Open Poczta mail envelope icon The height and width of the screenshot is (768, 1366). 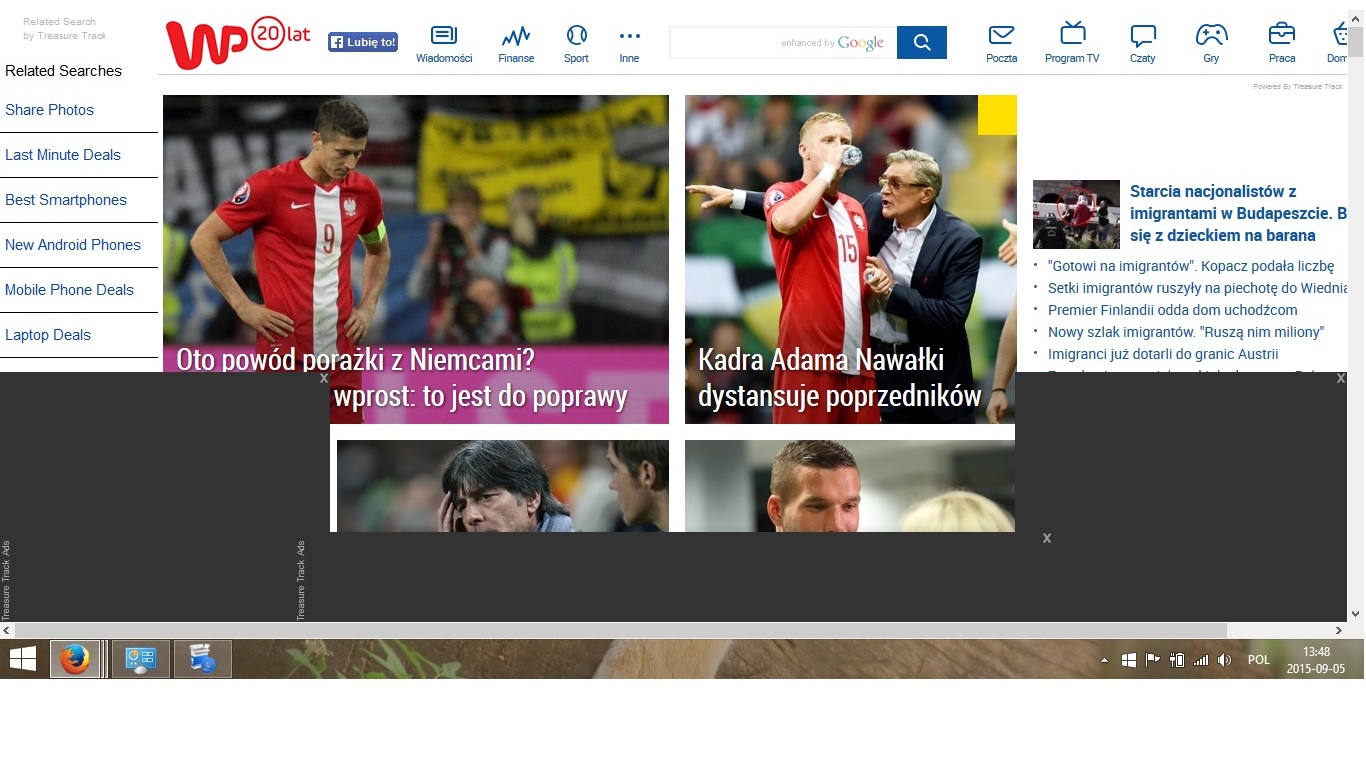click(1001, 36)
